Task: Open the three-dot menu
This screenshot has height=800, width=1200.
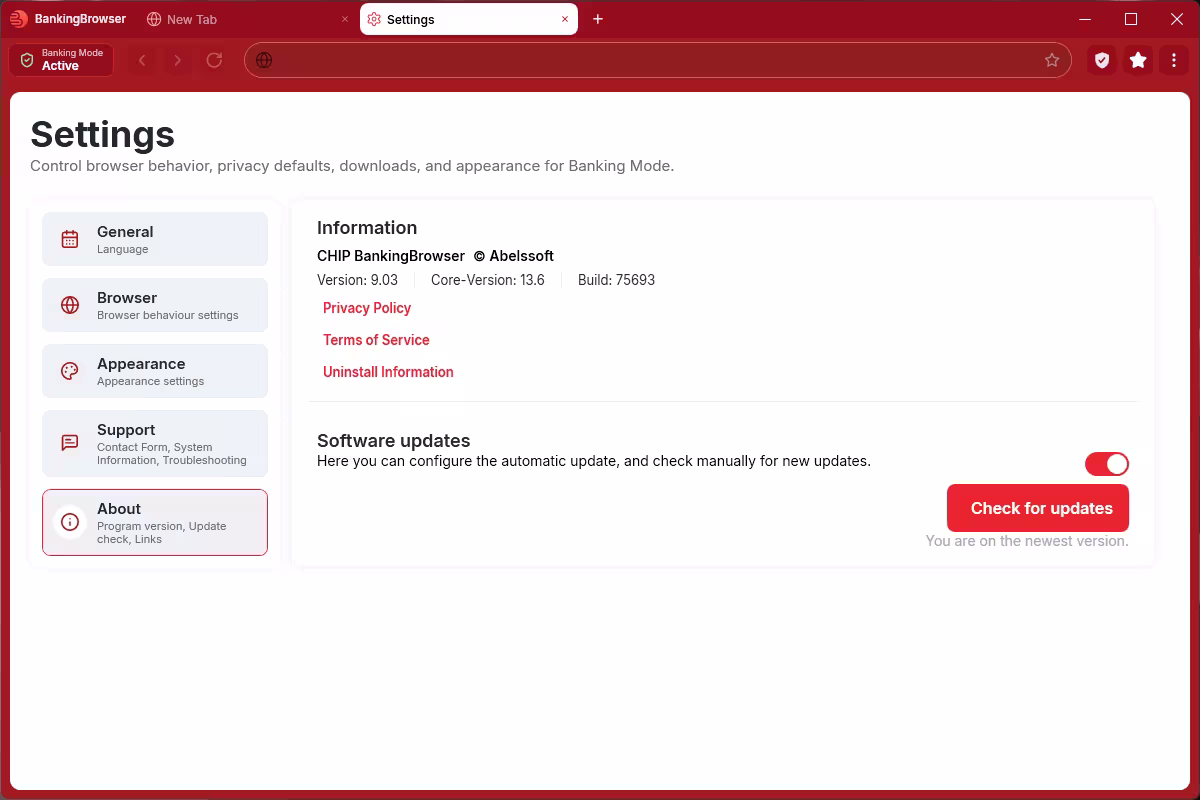Action: (1174, 60)
